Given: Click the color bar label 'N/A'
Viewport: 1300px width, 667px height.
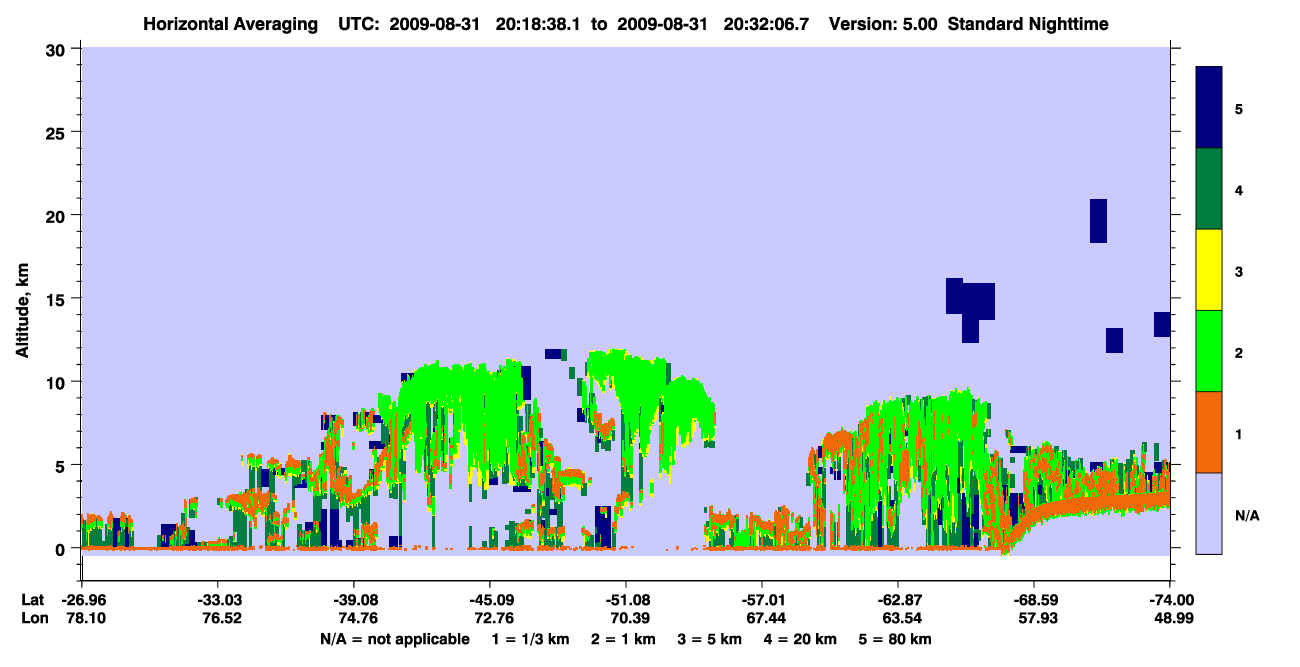Looking at the screenshot, I should point(1246,516).
